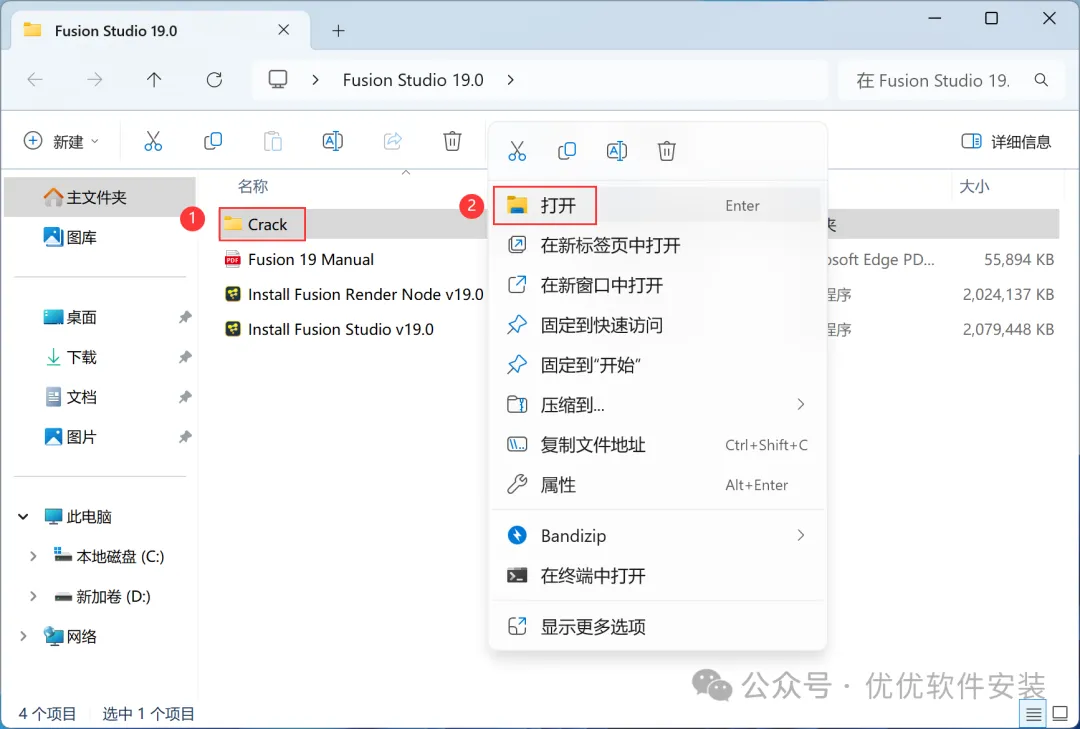This screenshot has width=1080, height=729.
Task: Expand the 新加卷 (D:) node
Action: point(33,596)
